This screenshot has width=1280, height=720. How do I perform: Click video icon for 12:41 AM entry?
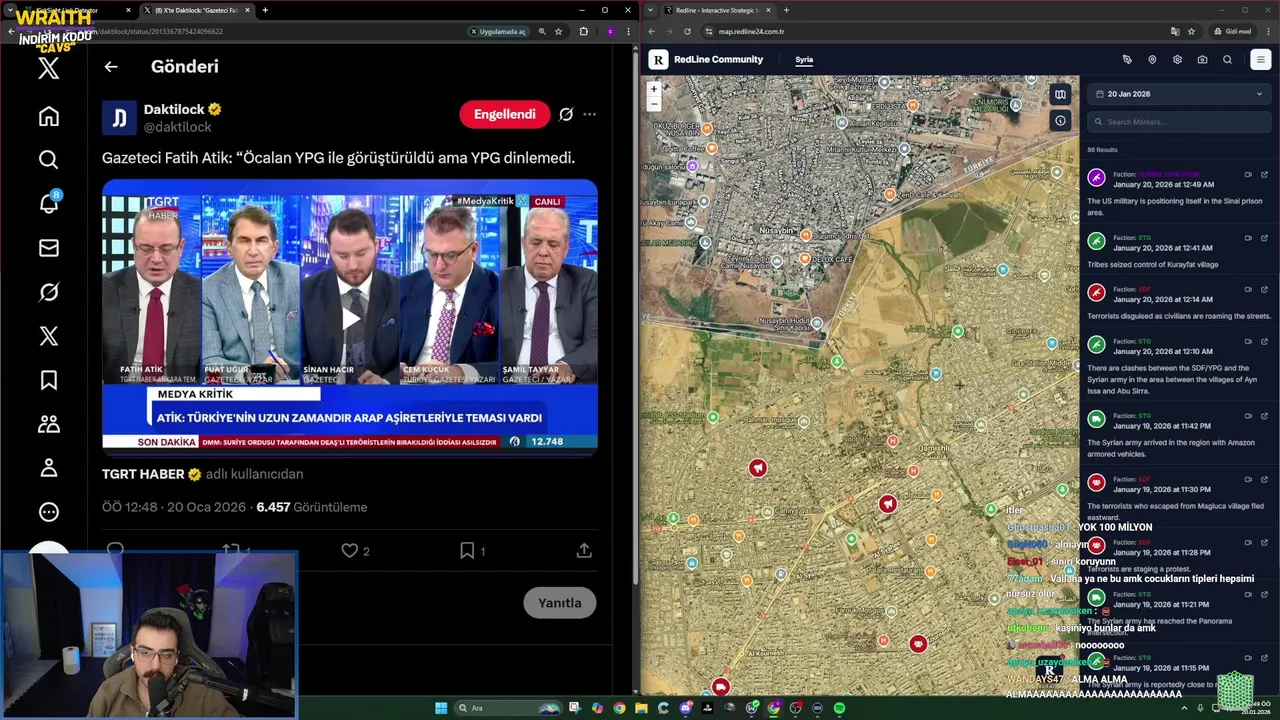pyautogui.click(x=1248, y=238)
